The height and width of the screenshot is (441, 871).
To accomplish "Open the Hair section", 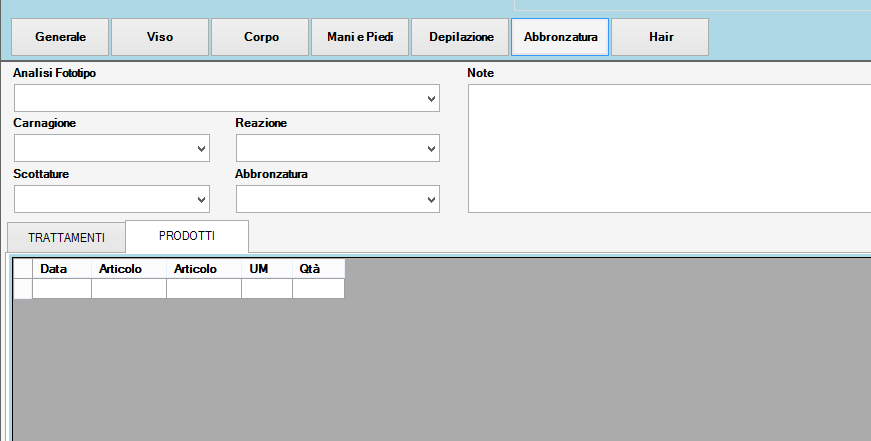I will (660, 37).
